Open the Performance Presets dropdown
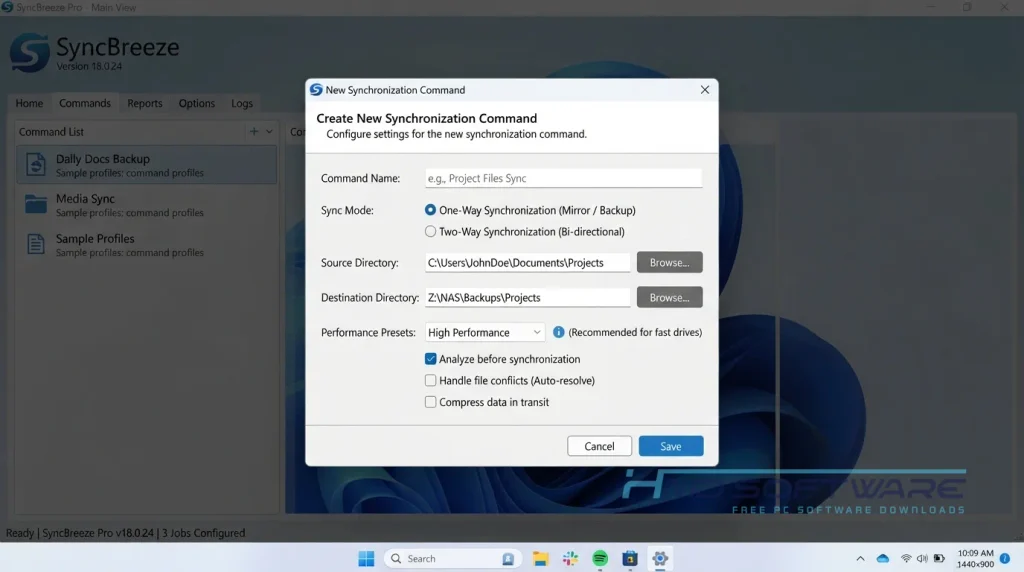 [x=485, y=332]
